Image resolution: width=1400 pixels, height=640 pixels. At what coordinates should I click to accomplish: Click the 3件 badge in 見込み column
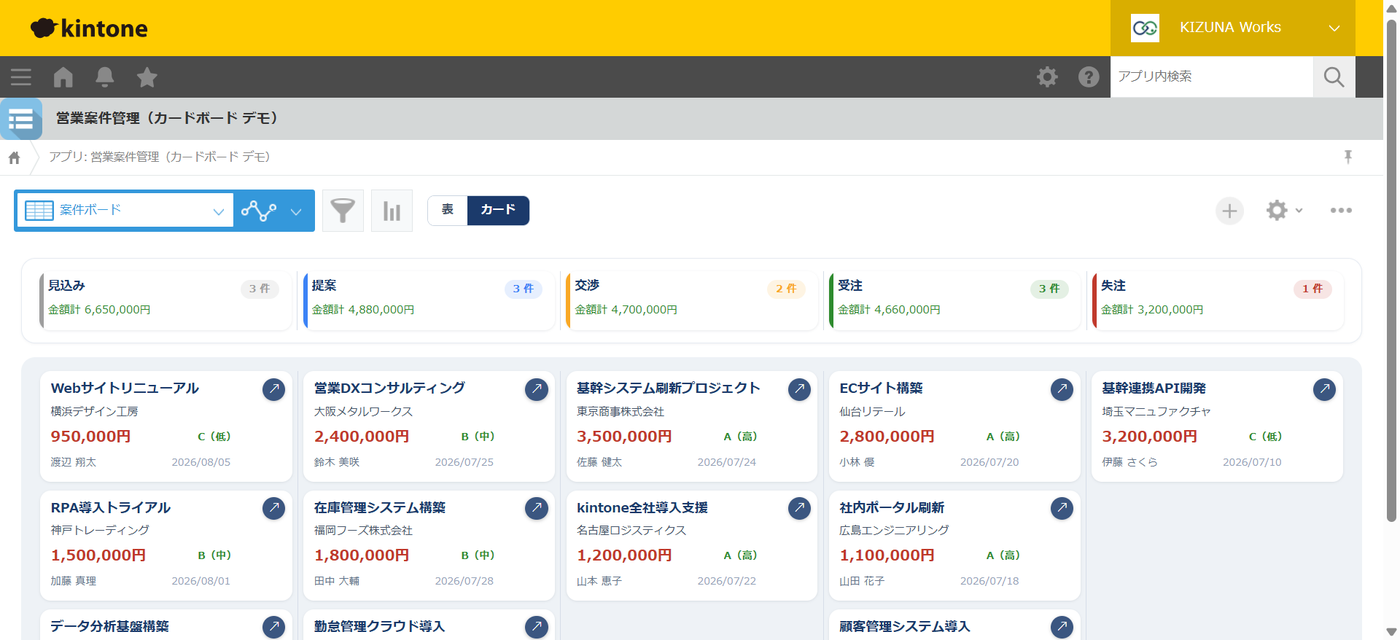tap(259, 289)
